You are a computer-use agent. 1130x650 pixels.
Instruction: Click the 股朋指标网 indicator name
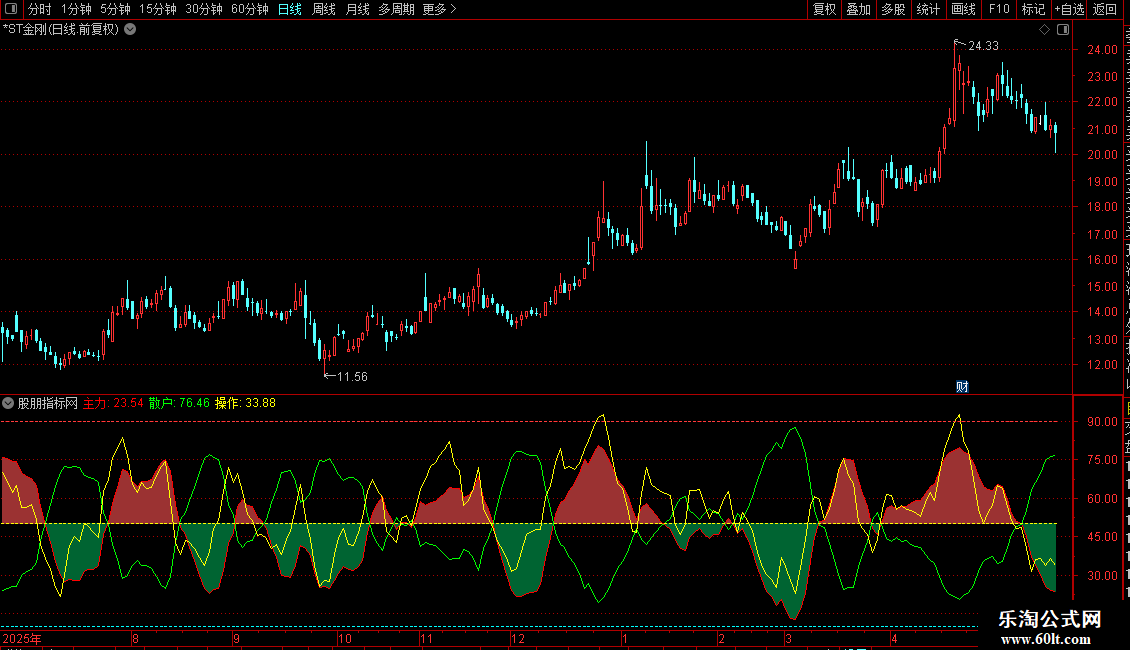coord(48,404)
